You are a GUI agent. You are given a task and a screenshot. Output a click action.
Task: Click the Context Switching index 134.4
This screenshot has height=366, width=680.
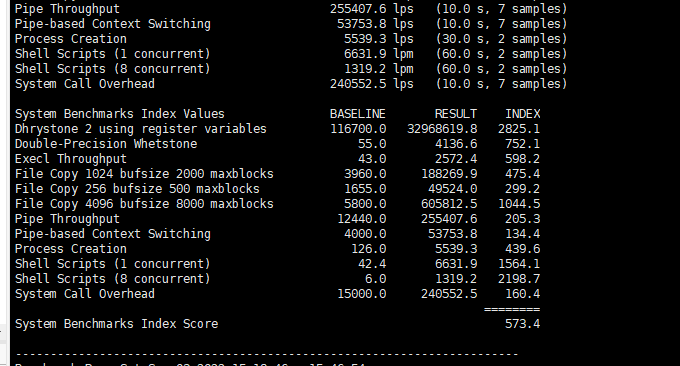coord(523,234)
